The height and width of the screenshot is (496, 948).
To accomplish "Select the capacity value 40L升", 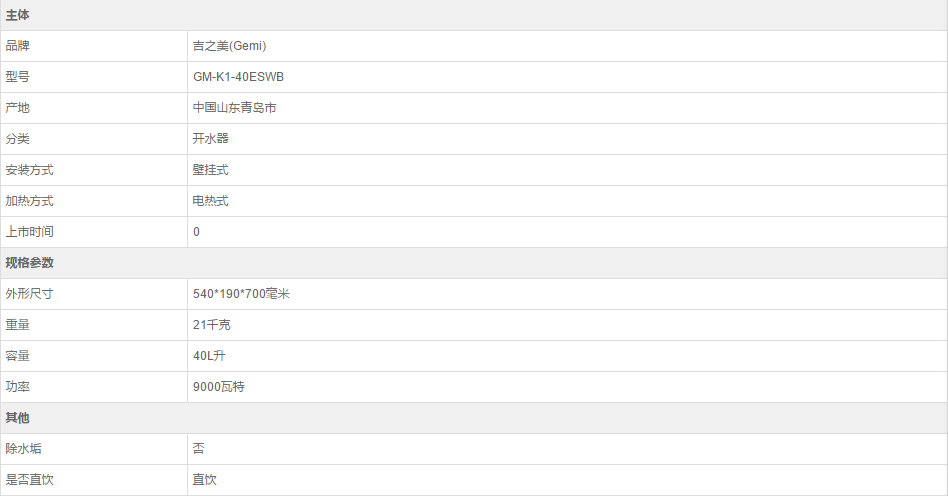I will point(210,356).
